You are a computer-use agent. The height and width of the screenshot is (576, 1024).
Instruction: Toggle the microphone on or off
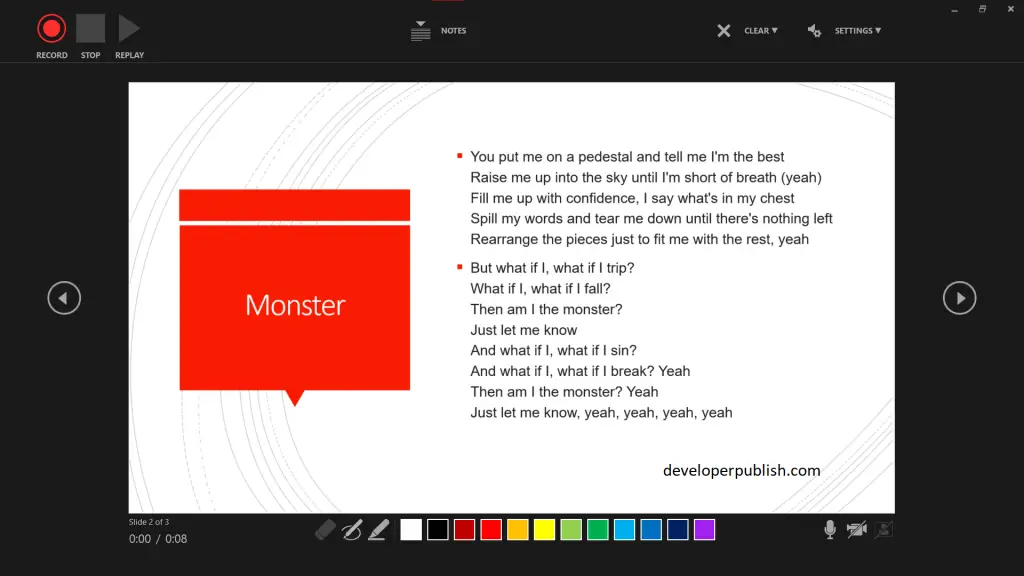(830, 530)
